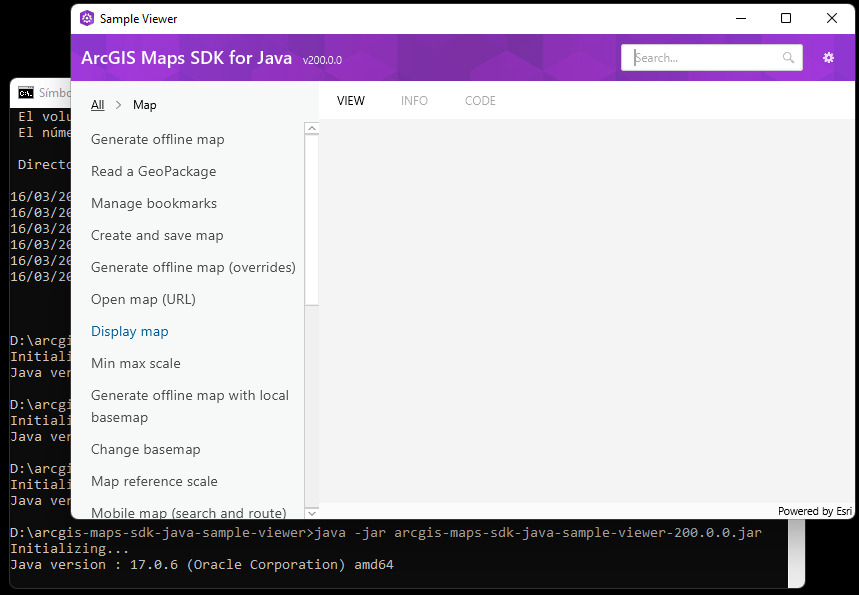Switch to the CODE tab
The image size is (859, 595).
pyautogui.click(x=480, y=100)
